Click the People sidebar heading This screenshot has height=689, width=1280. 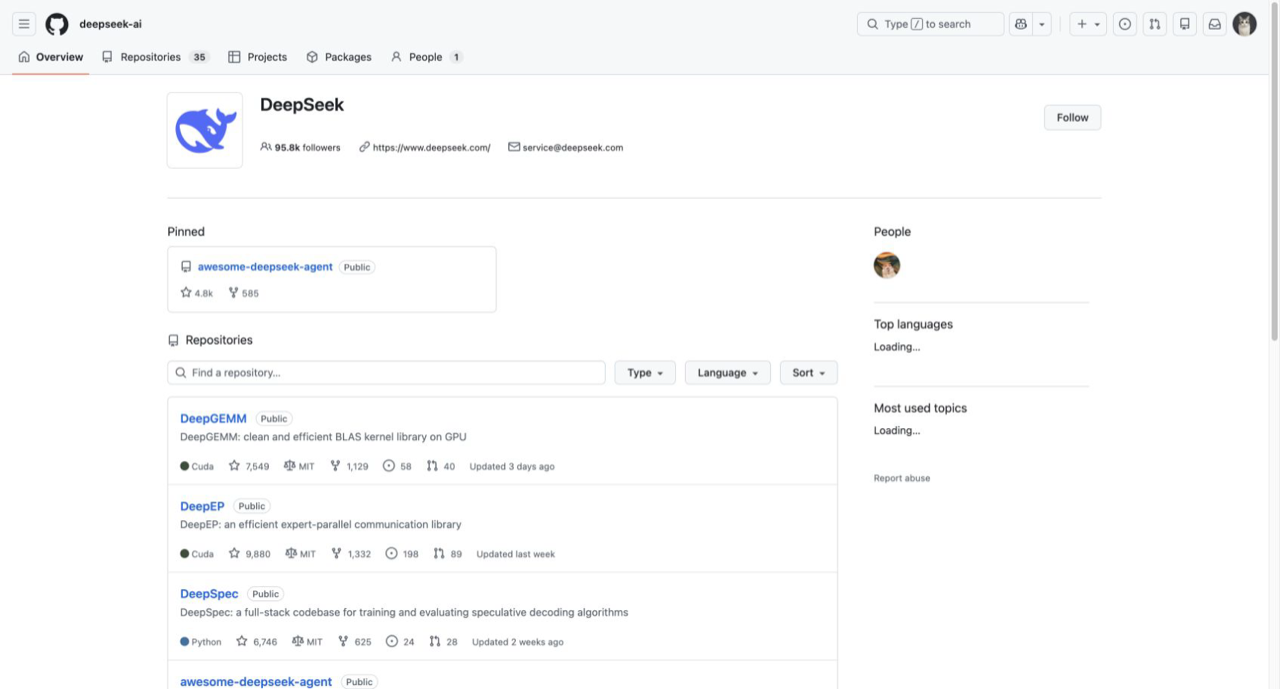pos(892,231)
